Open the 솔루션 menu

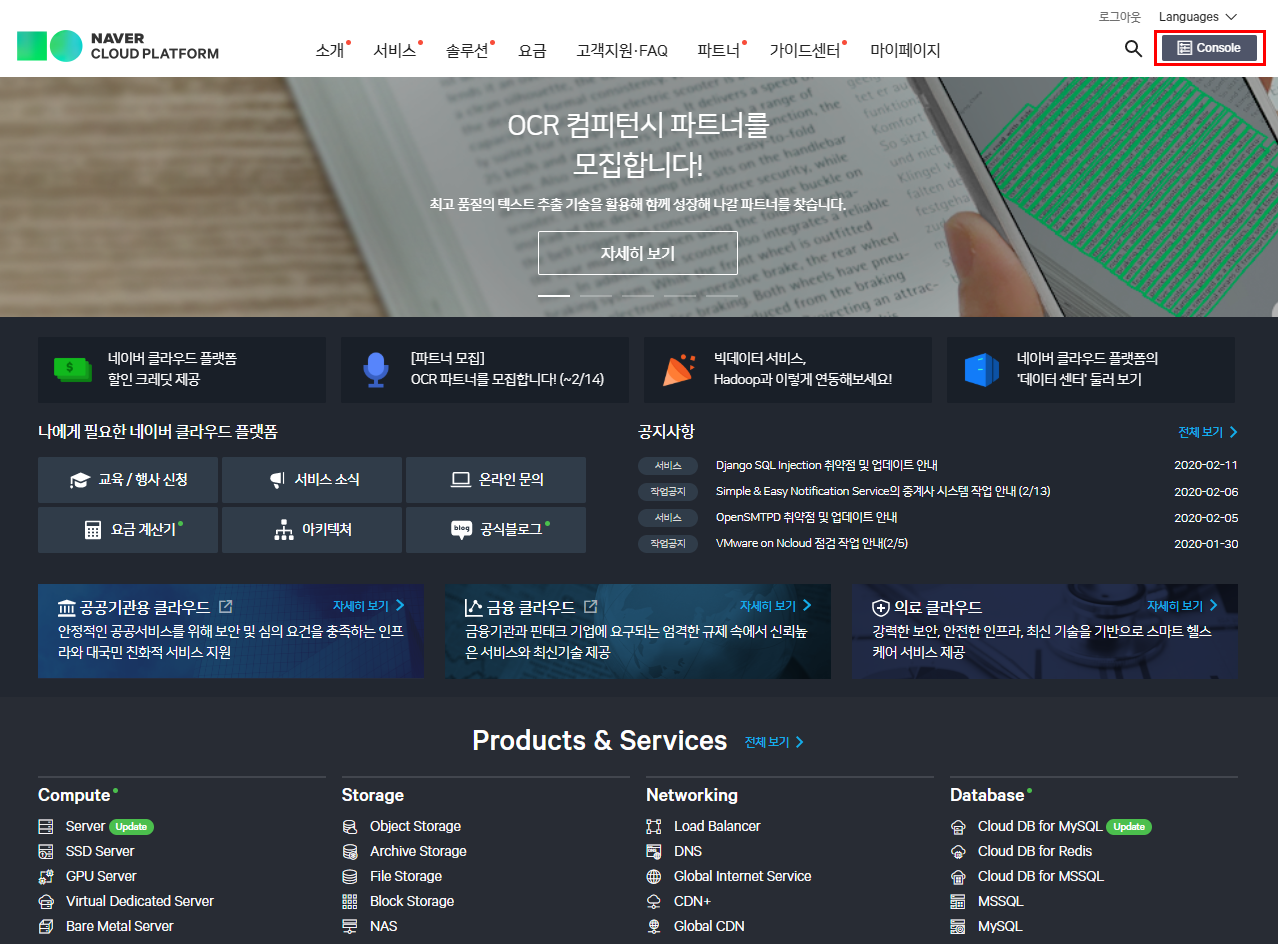click(x=467, y=50)
